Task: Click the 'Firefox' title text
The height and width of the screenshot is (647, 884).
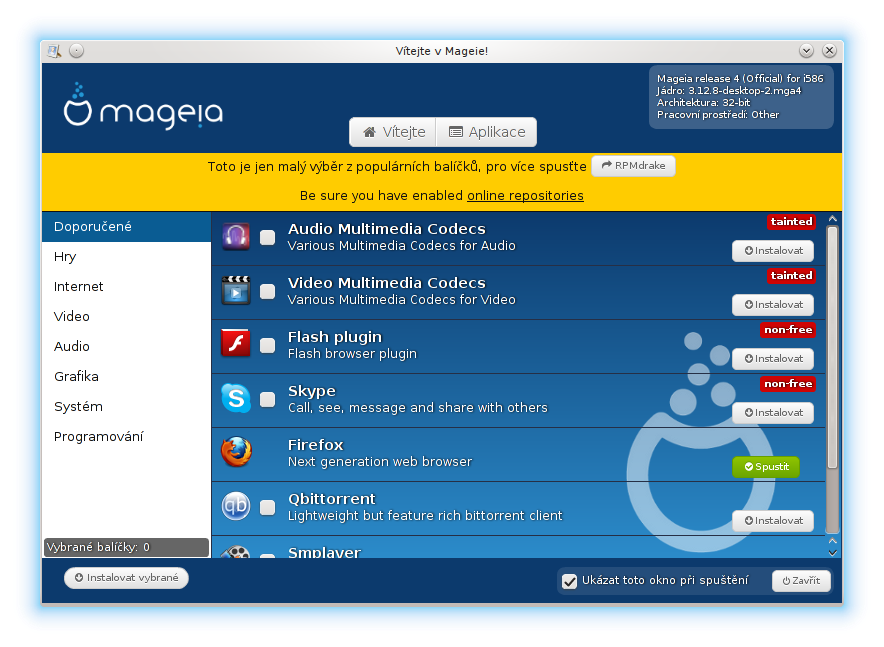Action: (315, 445)
